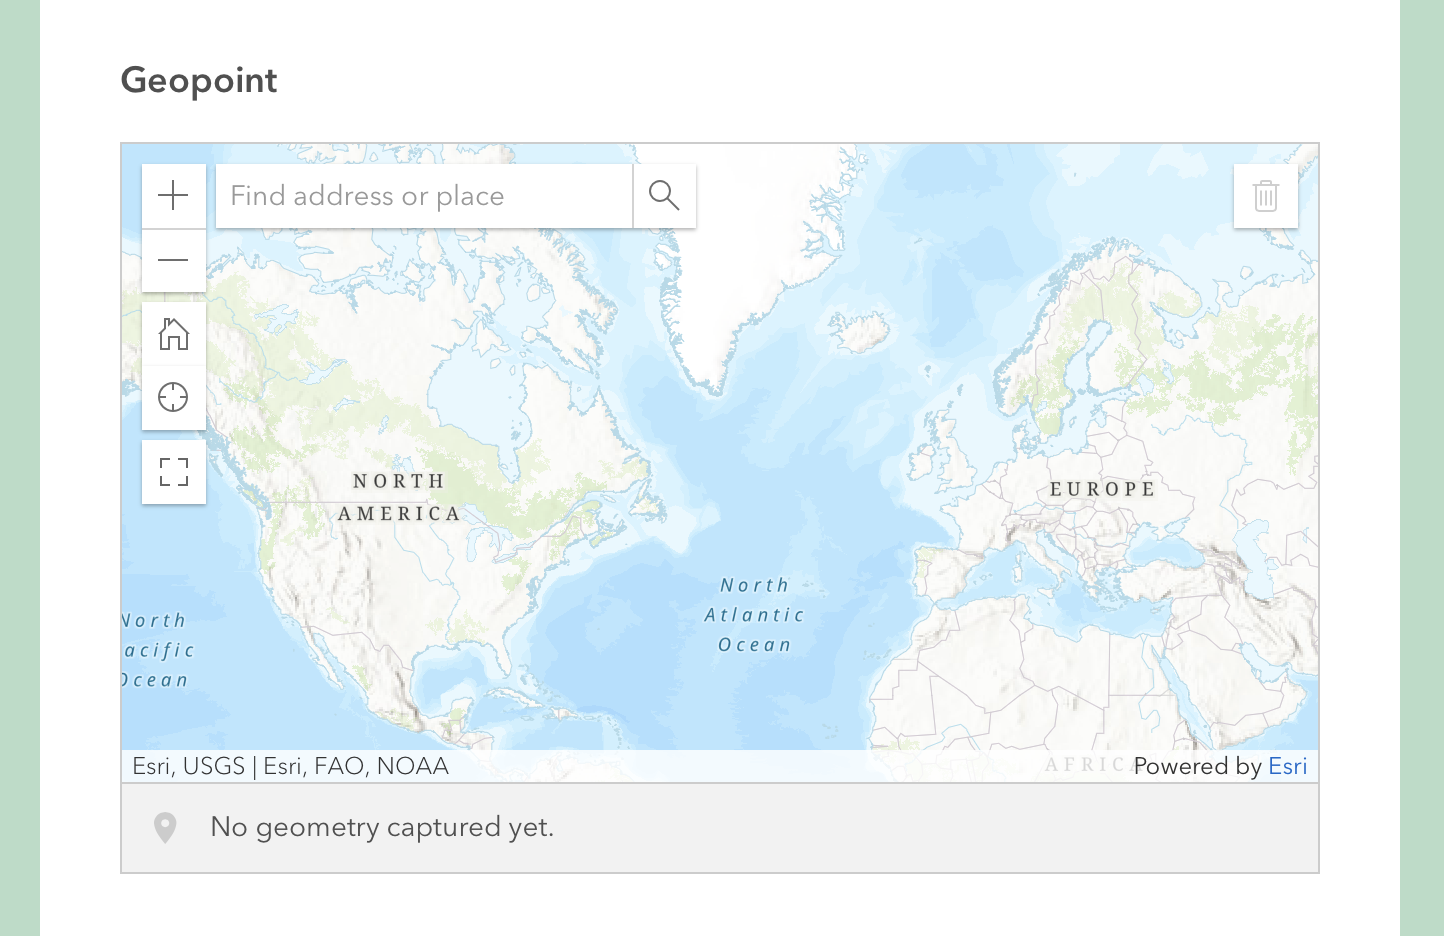Screen dimensions: 1444x936
Task: Click the Esri, FAO, NOAA attribution text
Action: pos(355,766)
